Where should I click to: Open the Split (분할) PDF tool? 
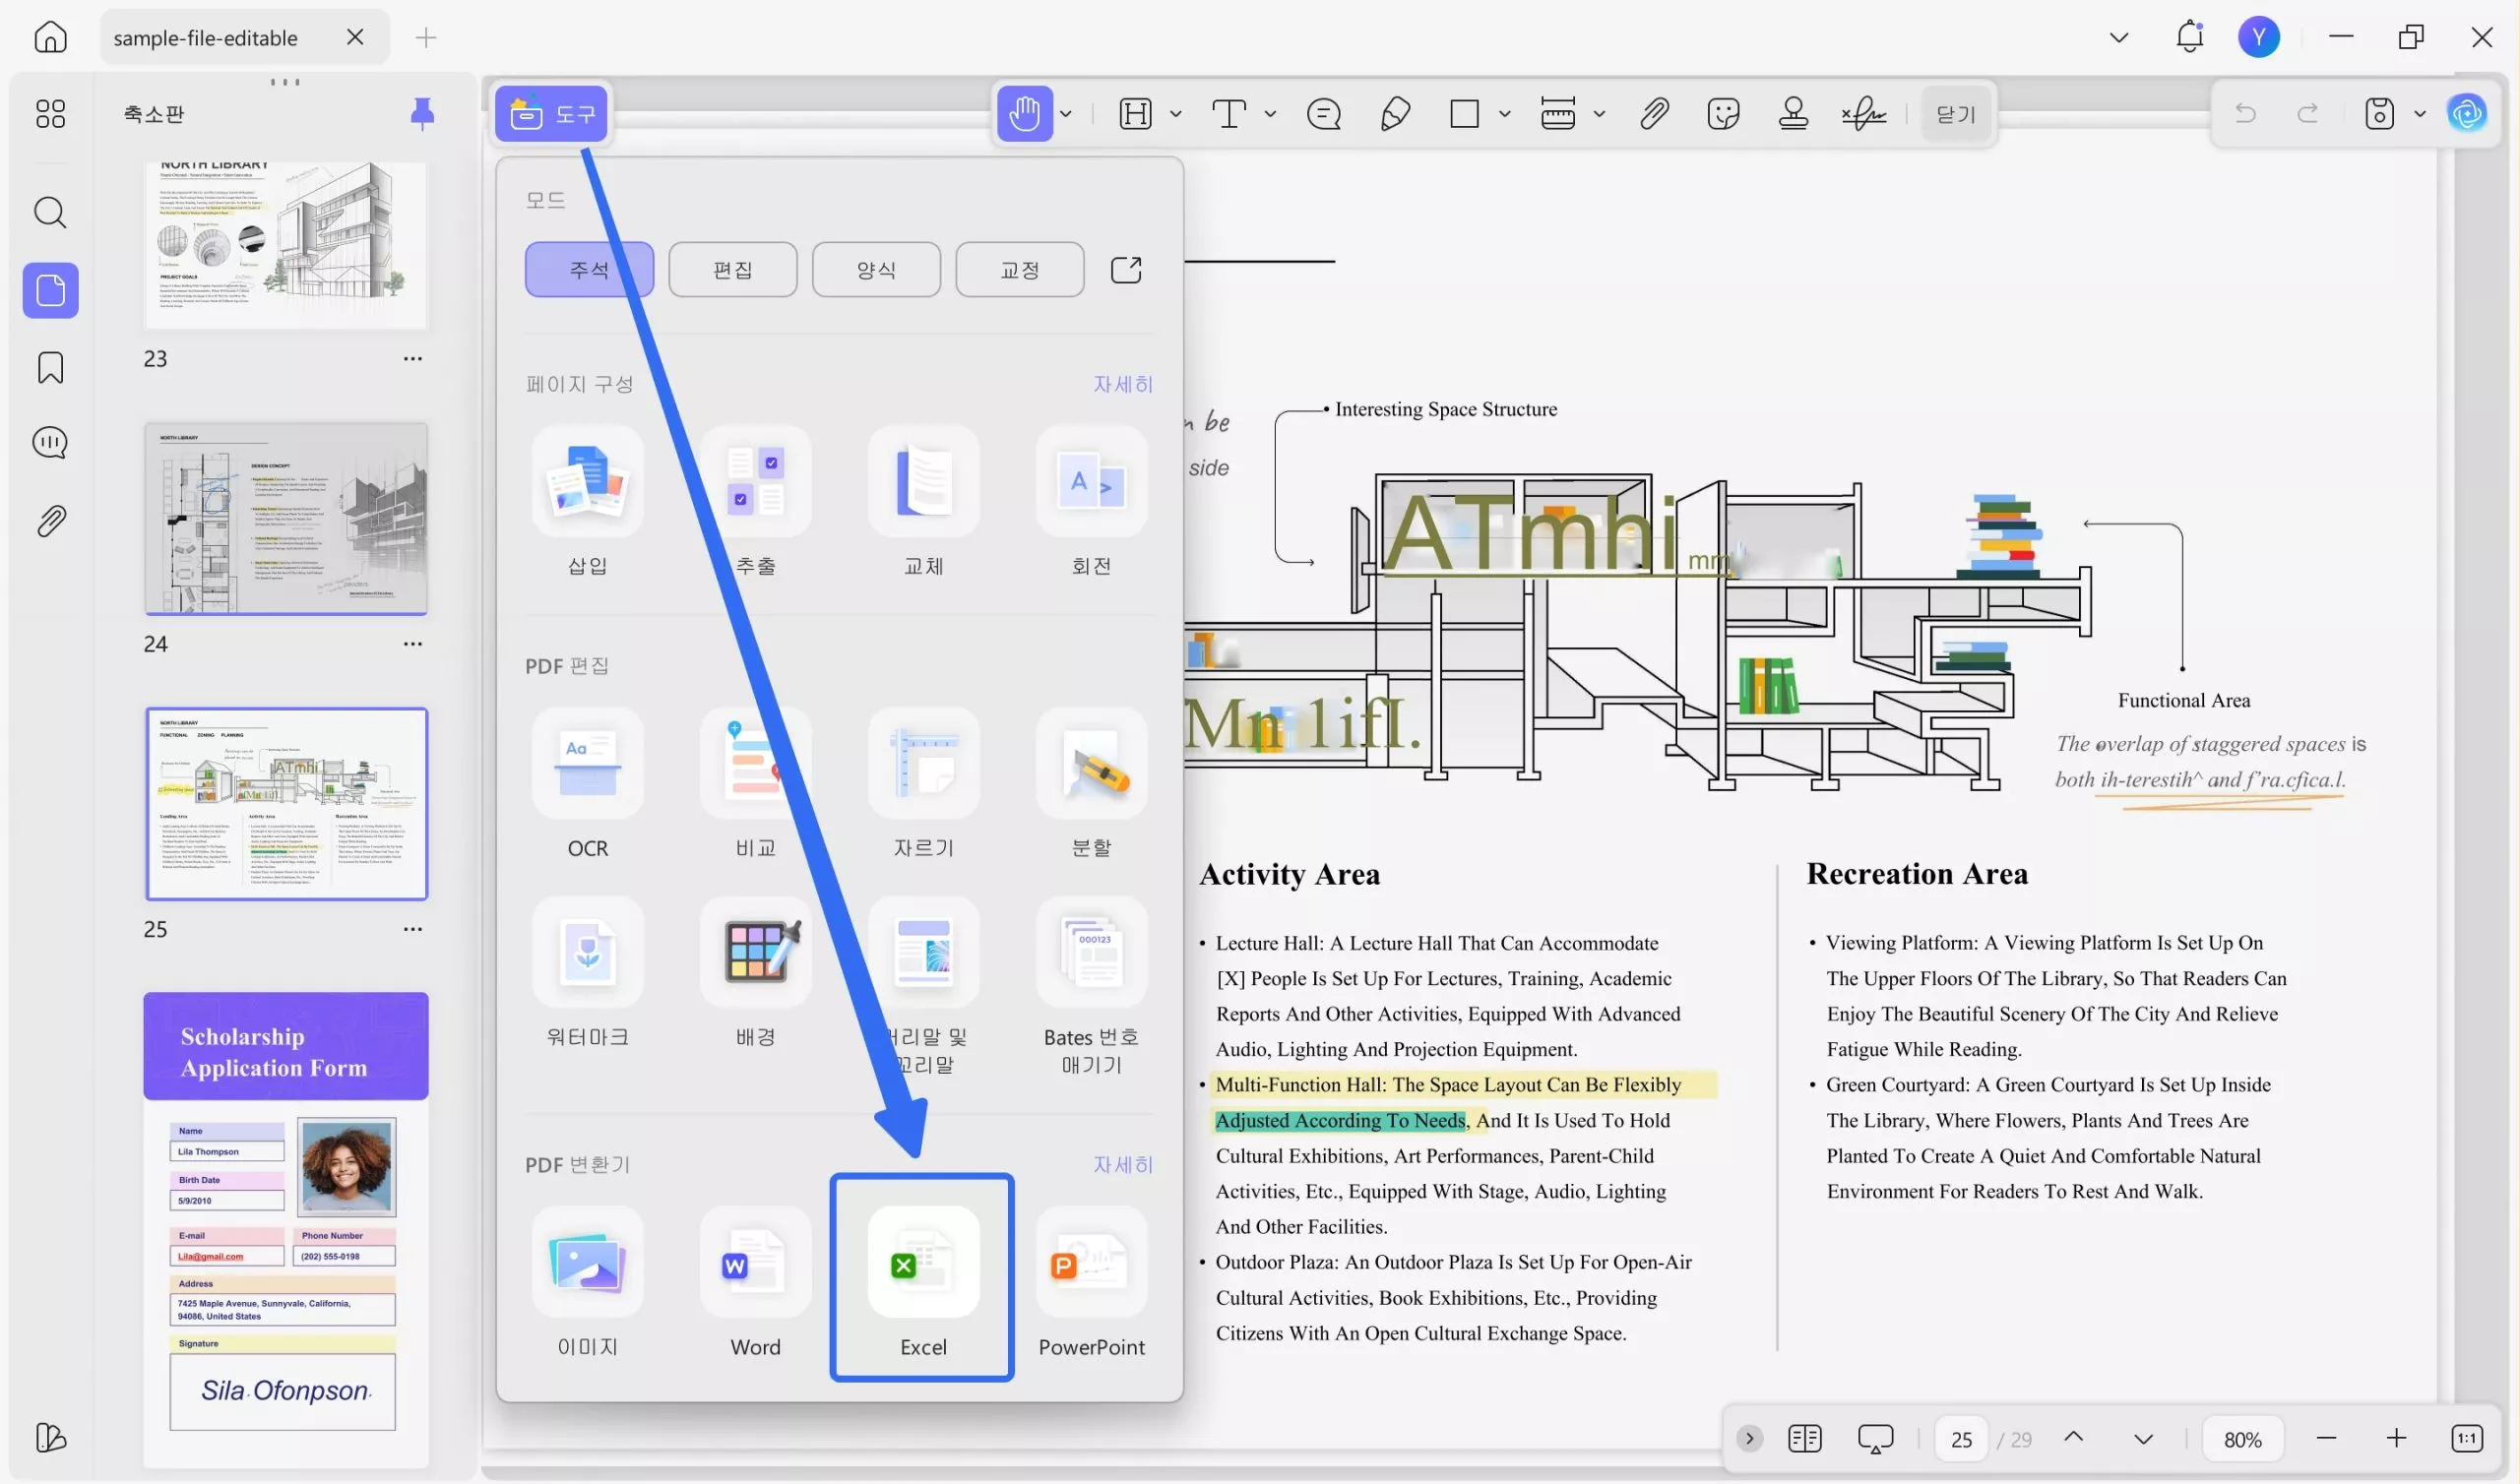1091,762
